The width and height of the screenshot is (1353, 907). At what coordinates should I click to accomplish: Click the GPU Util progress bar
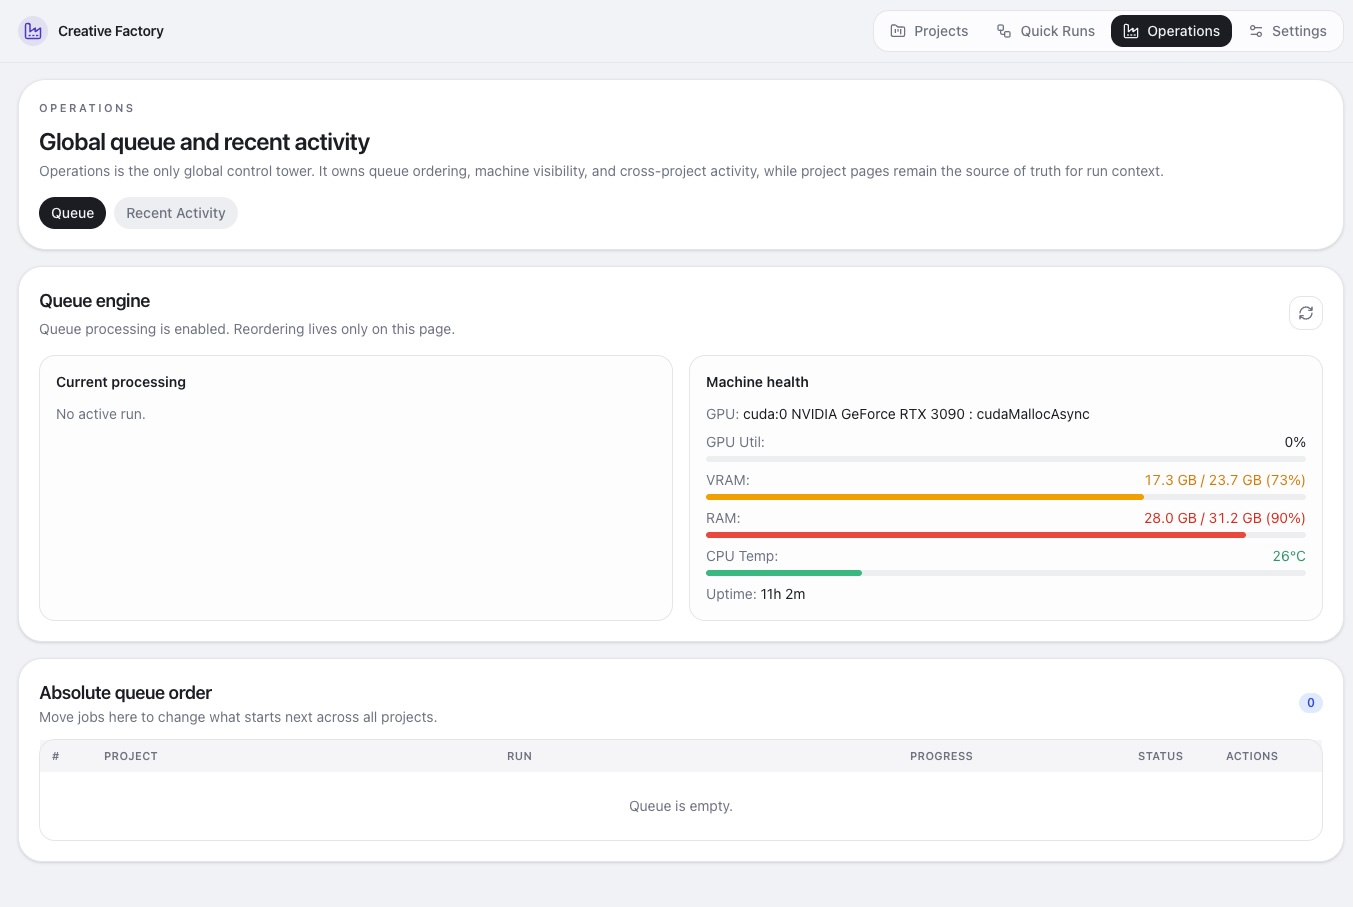[1005, 459]
